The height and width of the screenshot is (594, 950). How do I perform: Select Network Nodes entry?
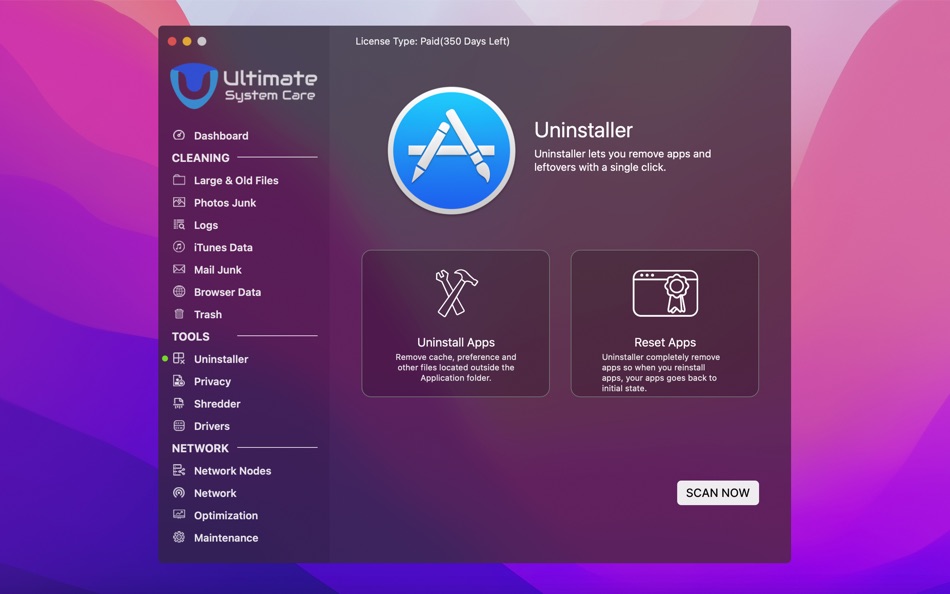click(x=232, y=471)
